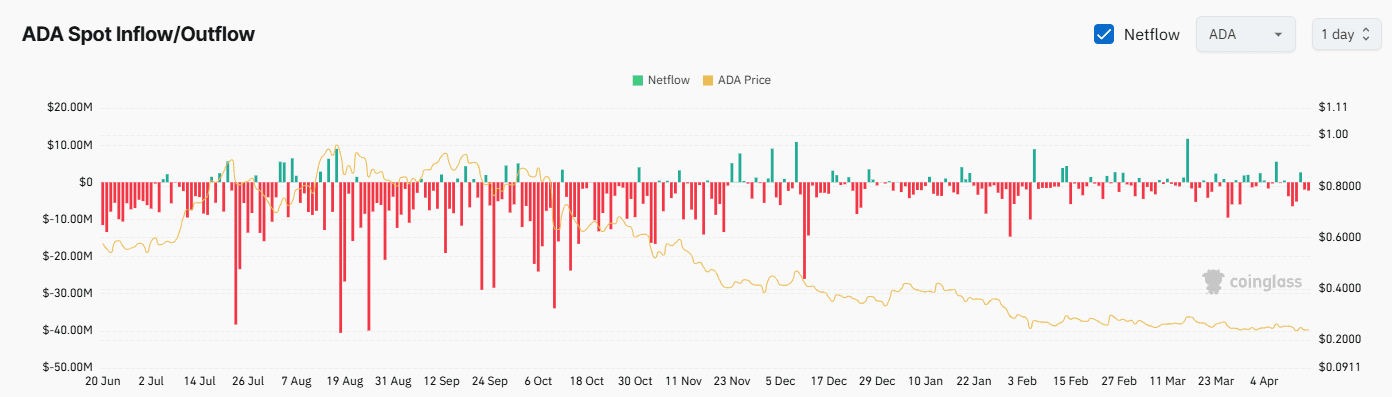Click the $0.2000 price axis value
1392x397 pixels.
[x=1339, y=339]
